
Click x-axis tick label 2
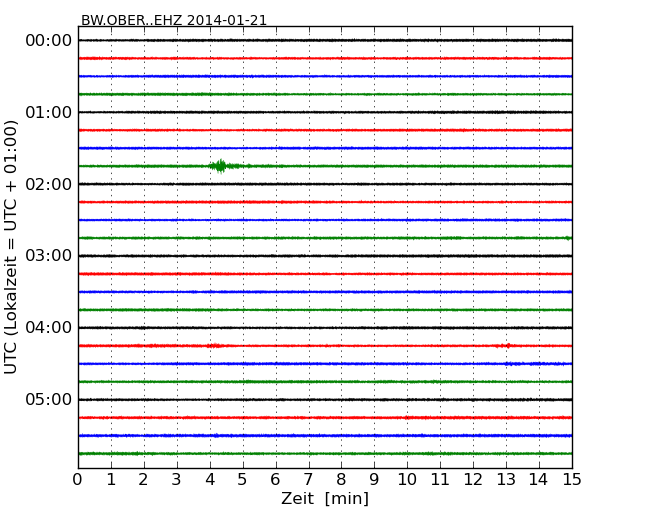(143, 479)
